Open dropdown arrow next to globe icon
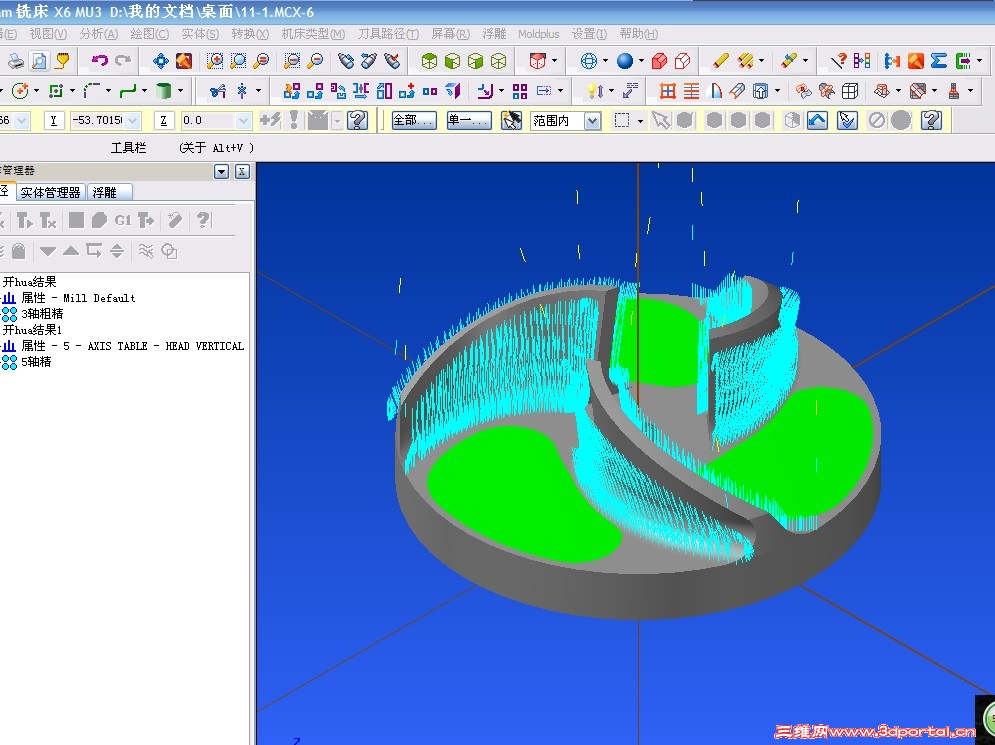 (x=605, y=61)
